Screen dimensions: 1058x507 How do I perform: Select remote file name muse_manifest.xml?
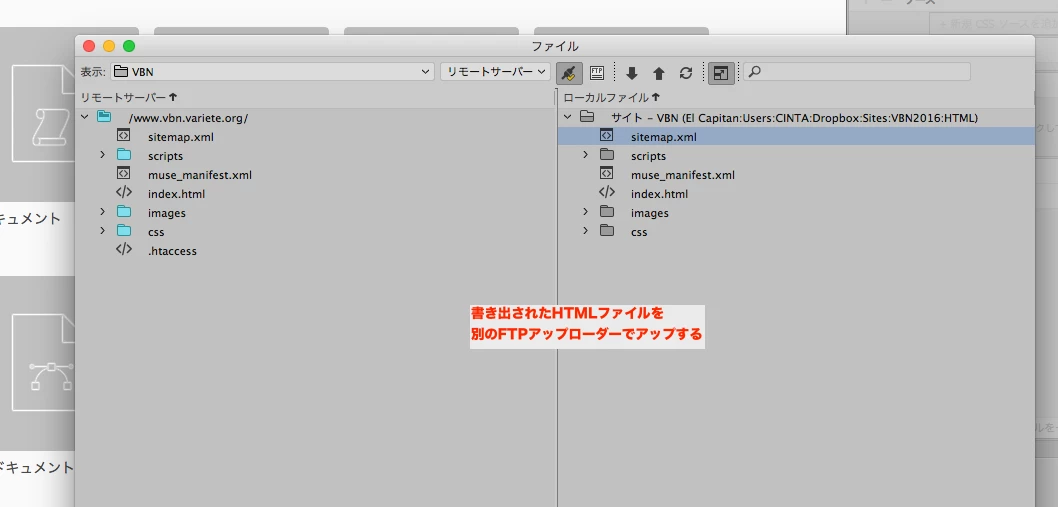(200, 175)
